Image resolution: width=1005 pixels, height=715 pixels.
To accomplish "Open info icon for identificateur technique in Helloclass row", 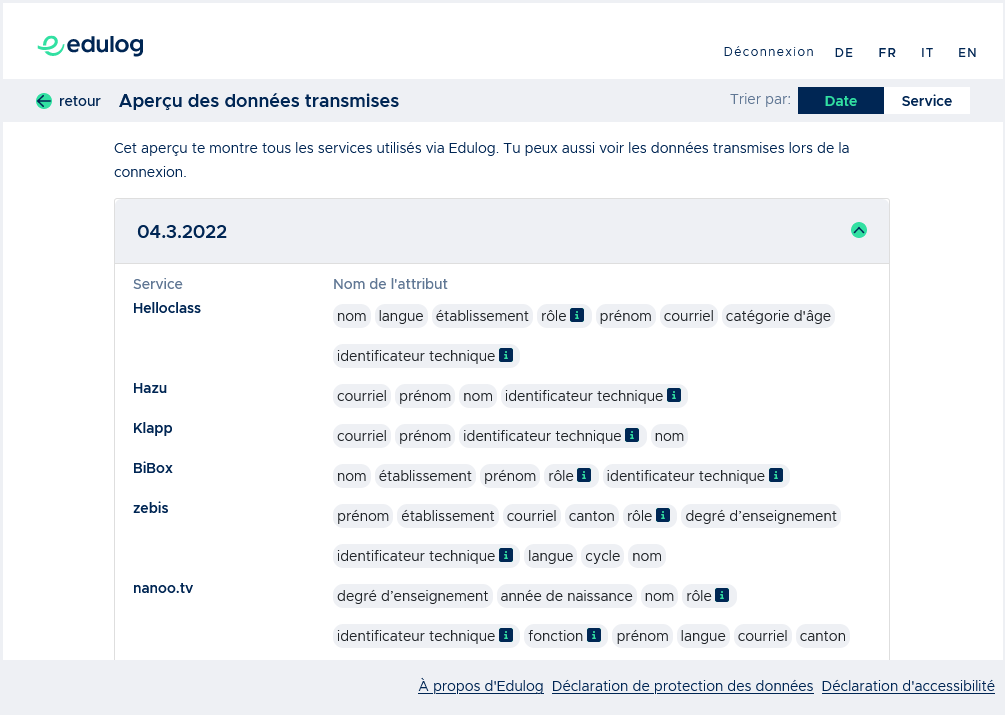I will (506, 355).
